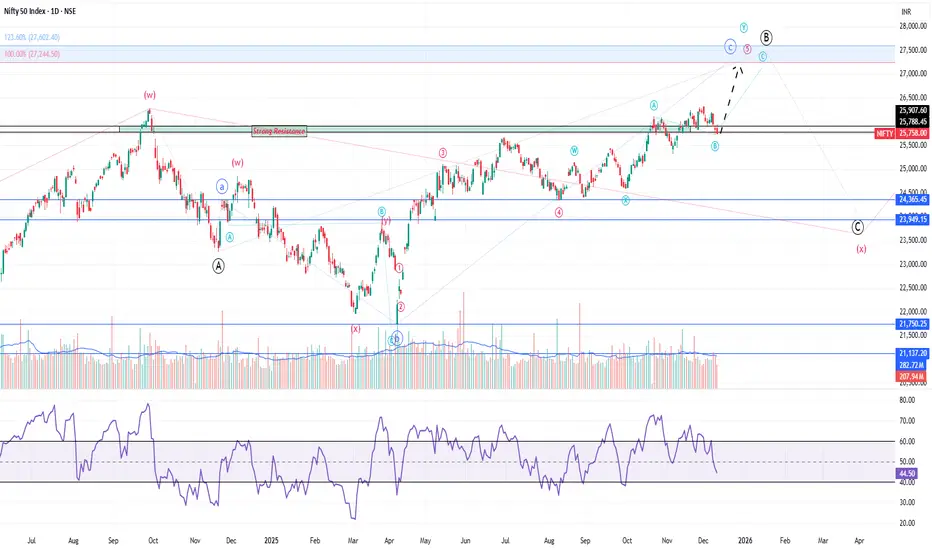The height and width of the screenshot is (550, 932).
Task: Click the 2026 label on time axis
Action: [x=745, y=540]
